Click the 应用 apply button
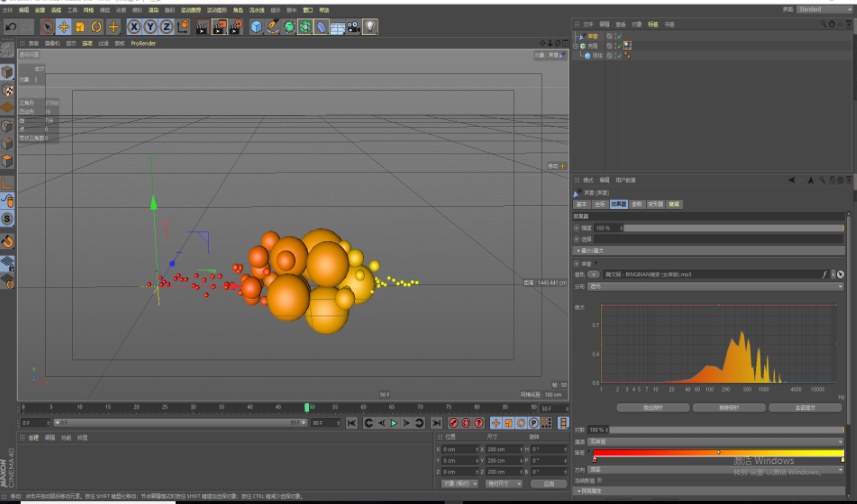This screenshot has height=504, width=857. tap(549, 484)
